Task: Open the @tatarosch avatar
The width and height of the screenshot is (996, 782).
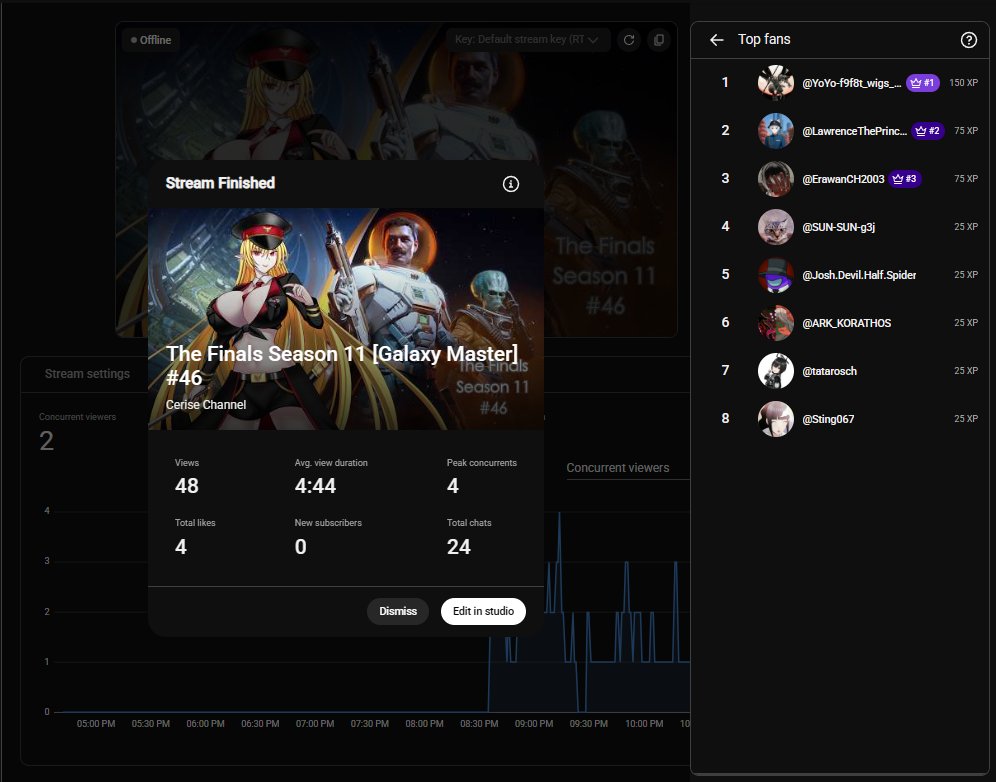Action: [776, 371]
